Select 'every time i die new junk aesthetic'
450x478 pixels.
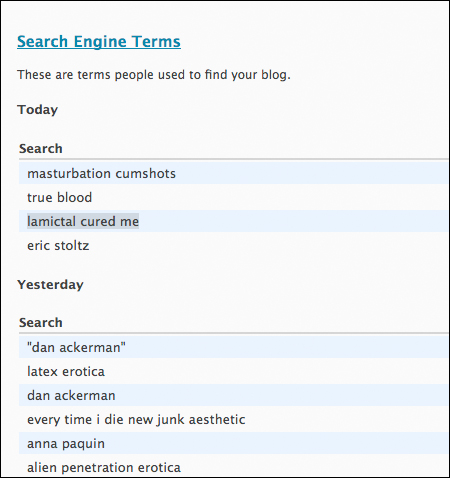(136, 420)
